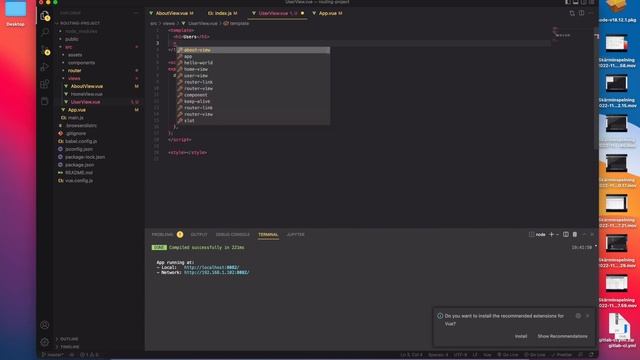Select the TERMINAL panel tab
The height and width of the screenshot is (360, 640).
268,234
